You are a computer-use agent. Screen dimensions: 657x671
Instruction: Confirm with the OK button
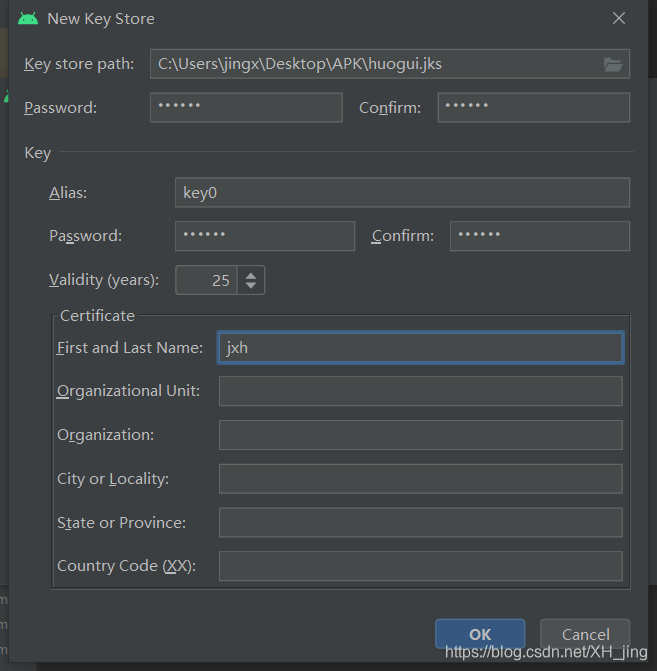[x=480, y=634]
